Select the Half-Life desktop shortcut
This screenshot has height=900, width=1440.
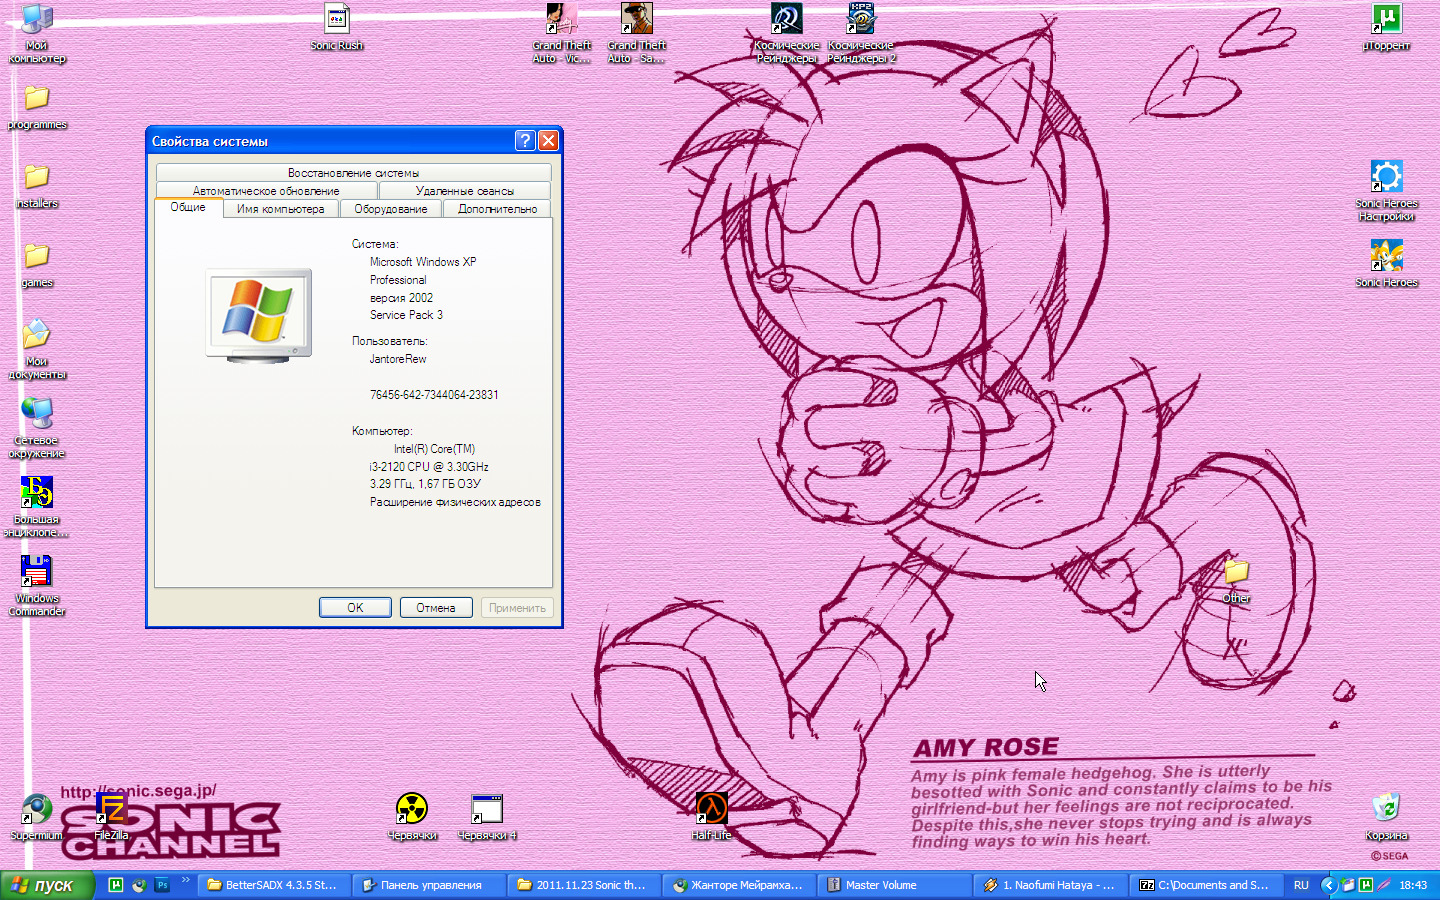[x=711, y=808]
